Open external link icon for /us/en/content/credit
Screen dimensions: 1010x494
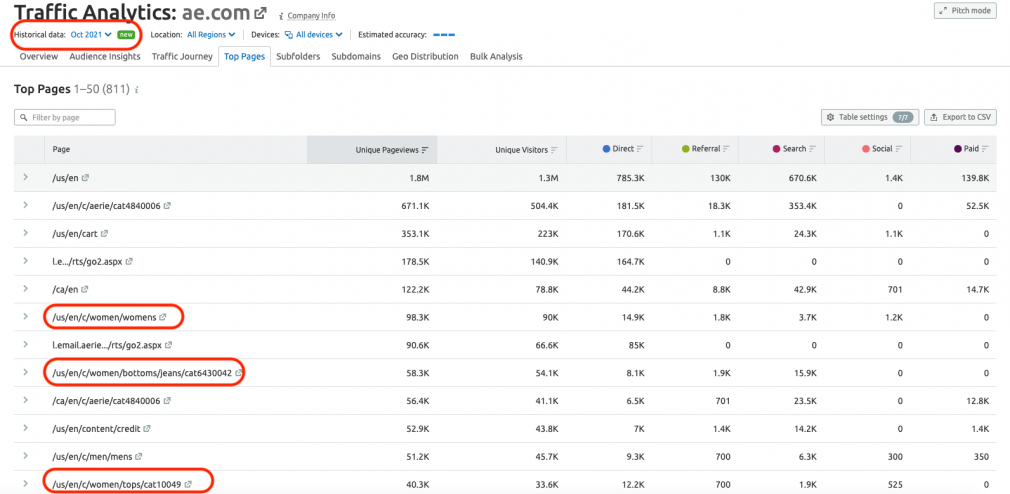point(147,428)
